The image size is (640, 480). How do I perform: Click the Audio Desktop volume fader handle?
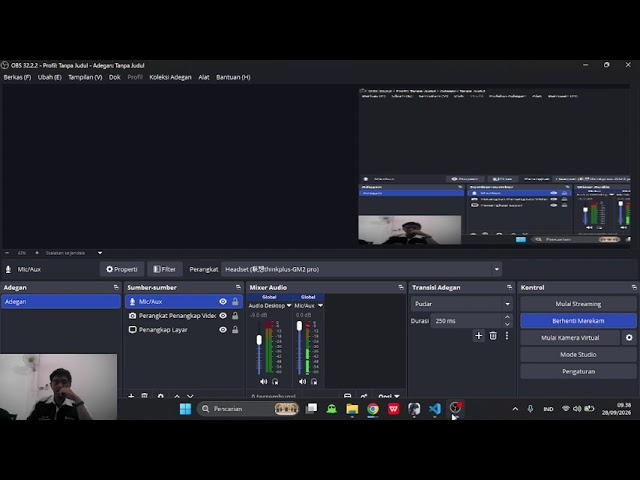pyautogui.click(x=259, y=340)
